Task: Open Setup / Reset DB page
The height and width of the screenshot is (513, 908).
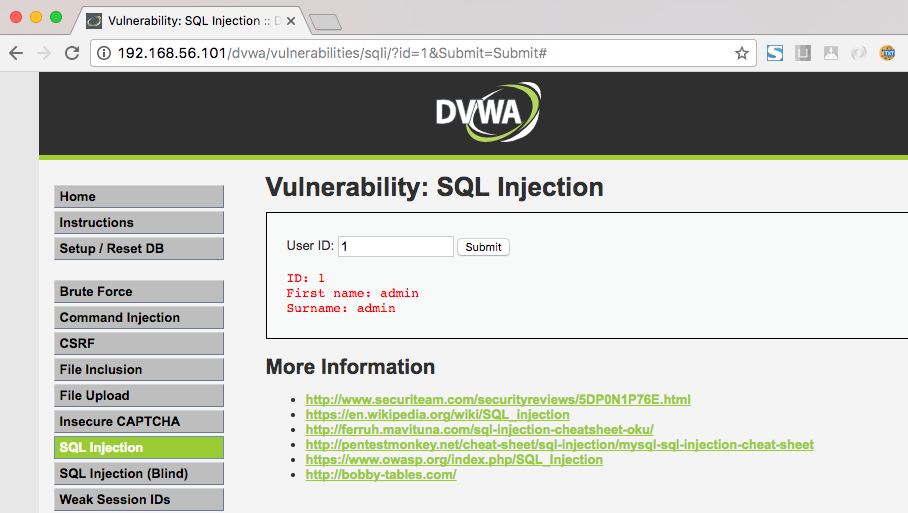Action: pyautogui.click(x=139, y=249)
